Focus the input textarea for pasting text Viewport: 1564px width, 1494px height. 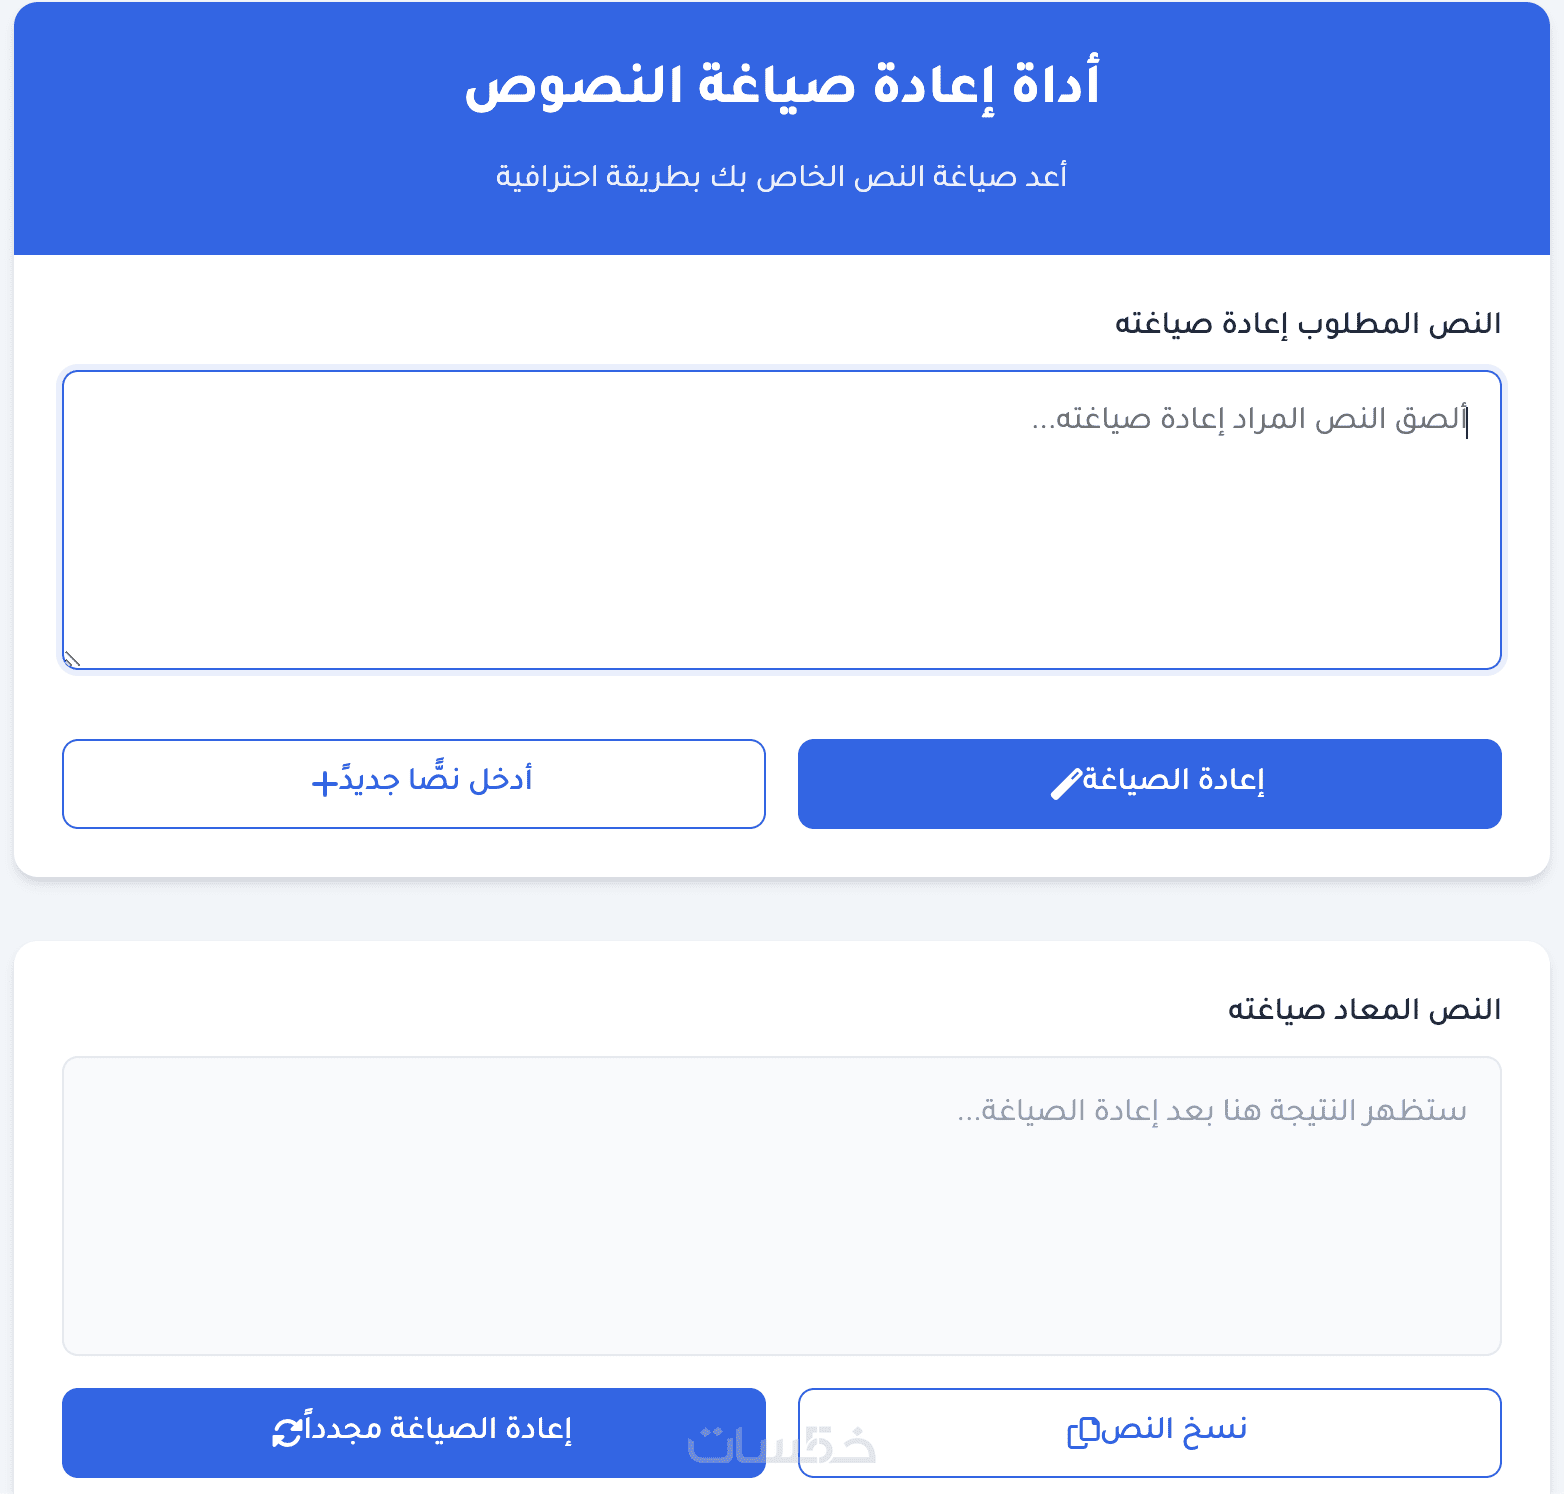[780, 540]
